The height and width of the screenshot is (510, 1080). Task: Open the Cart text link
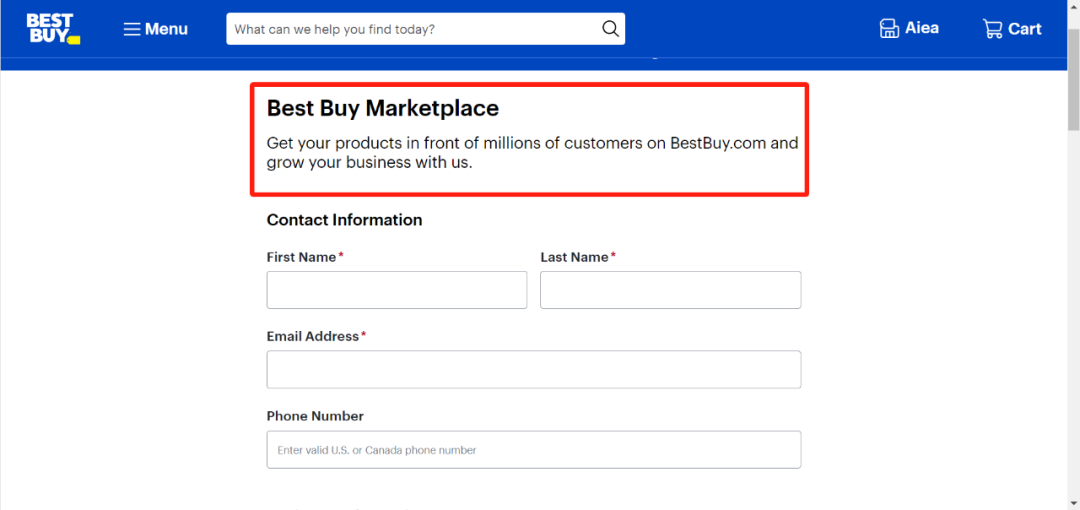pyautogui.click(x=1025, y=29)
